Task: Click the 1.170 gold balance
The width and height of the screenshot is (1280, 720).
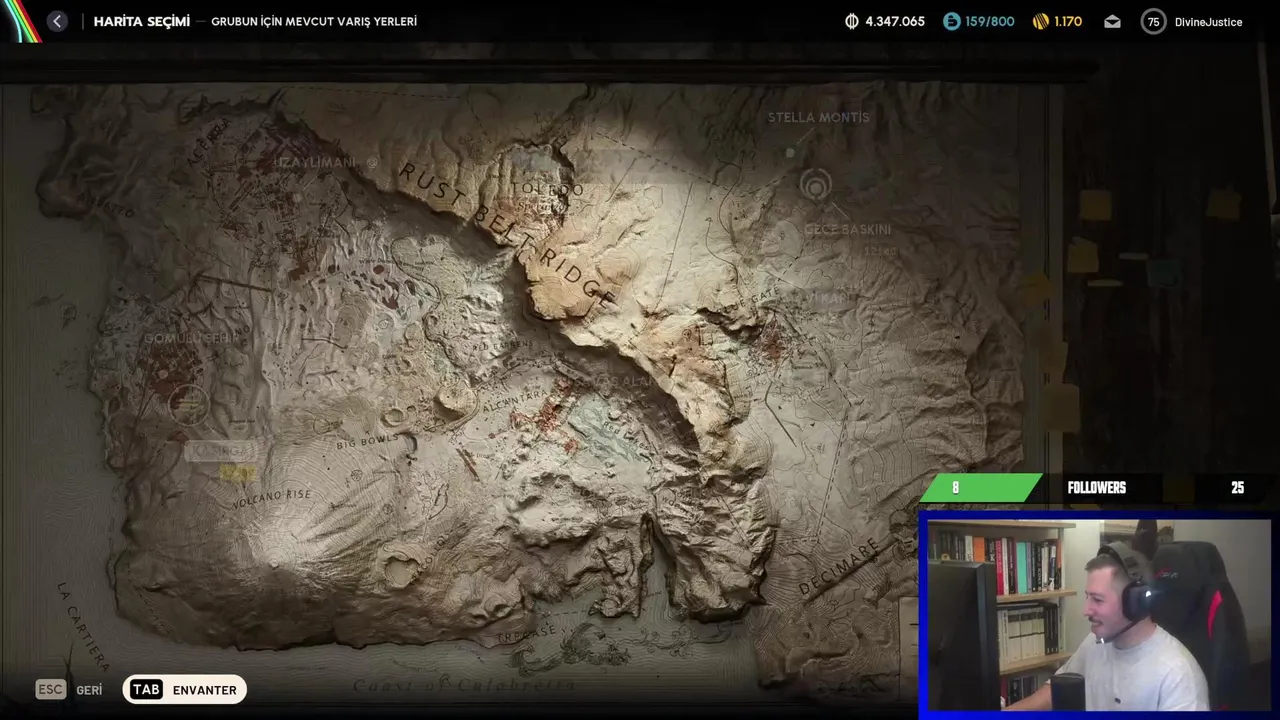Action: [1068, 21]
